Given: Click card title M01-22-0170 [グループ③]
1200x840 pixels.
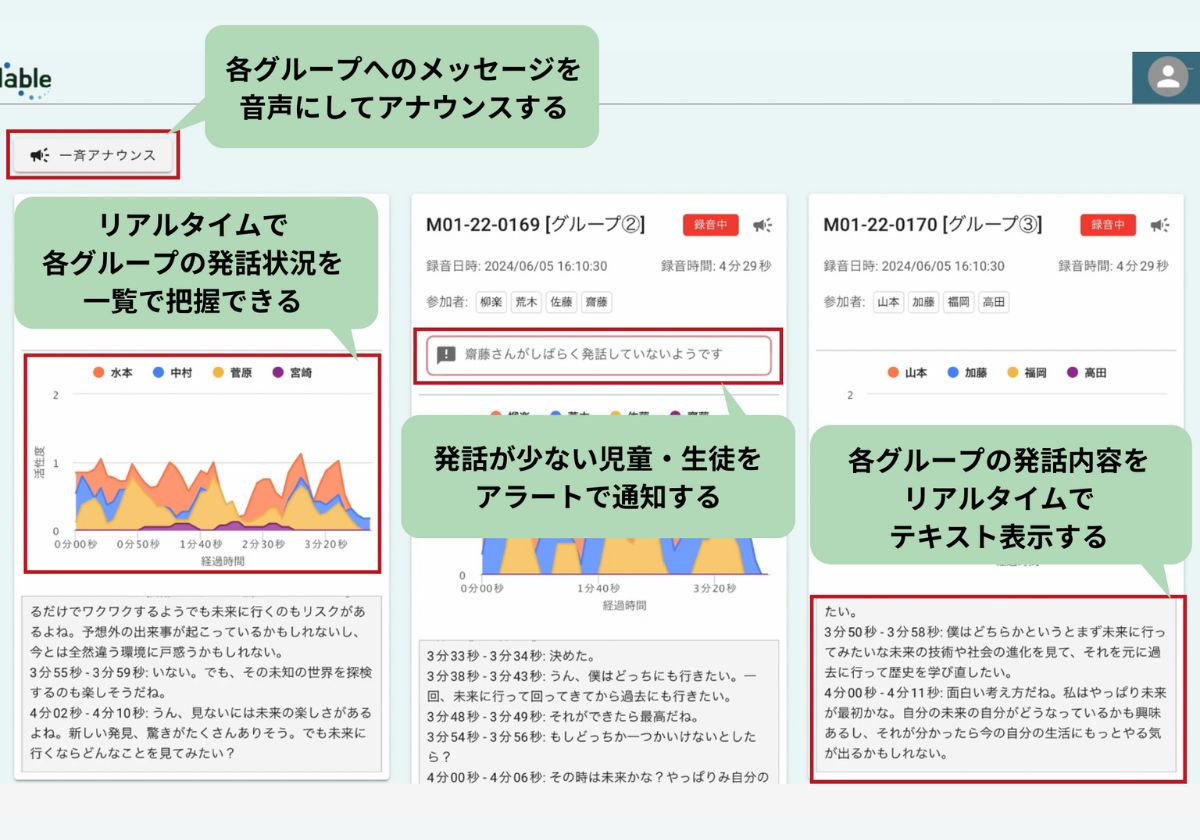Looking at the screenshot, I should pyautogui.click(x=932, y=225).
